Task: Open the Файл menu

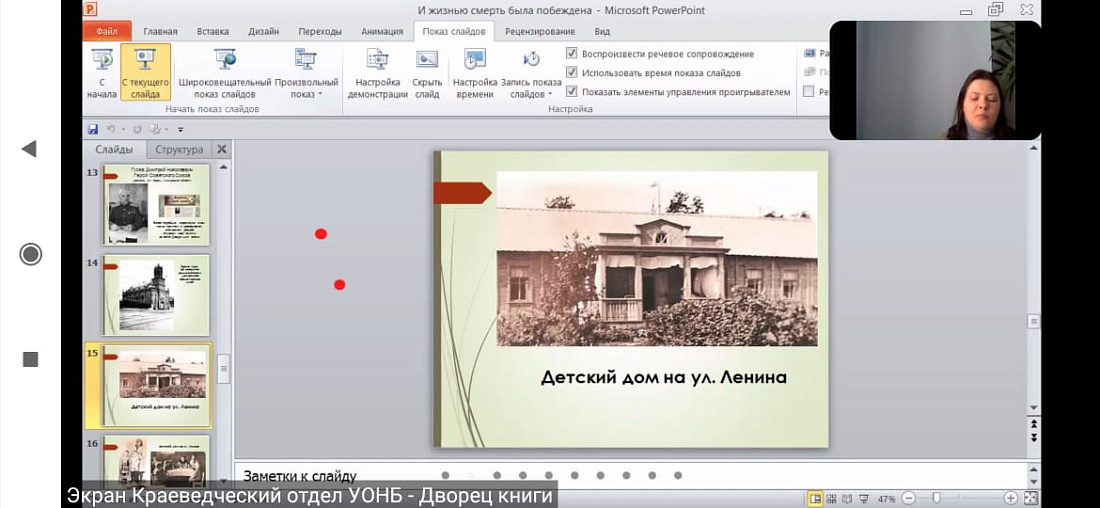Action: (x=107, y=31)
